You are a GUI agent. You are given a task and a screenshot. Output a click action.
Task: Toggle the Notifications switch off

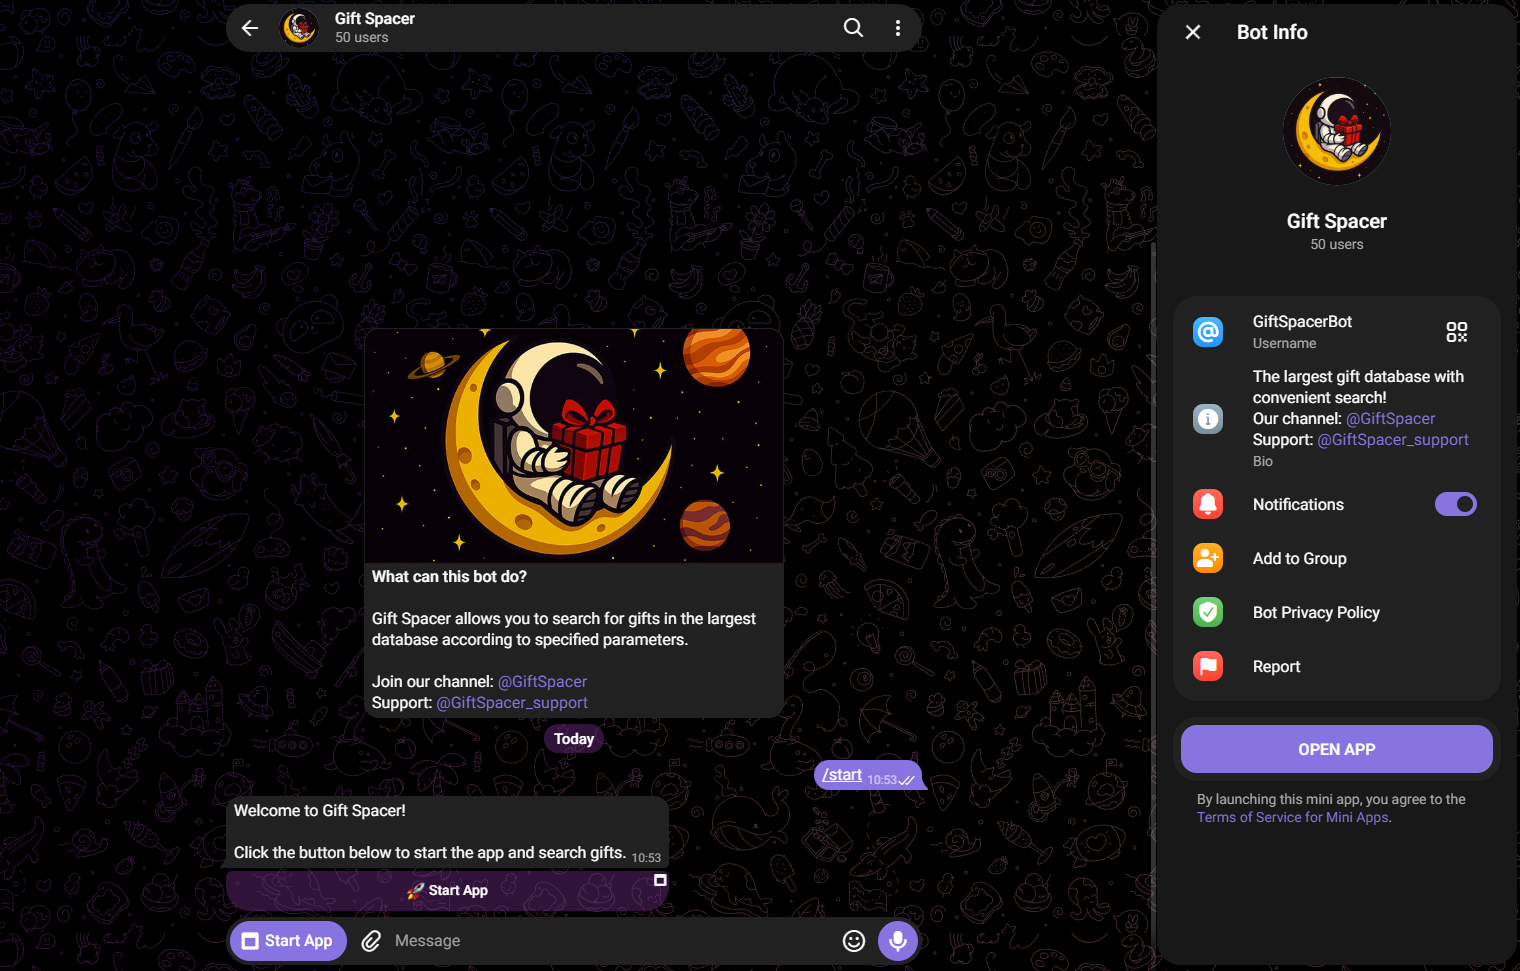1456,504
